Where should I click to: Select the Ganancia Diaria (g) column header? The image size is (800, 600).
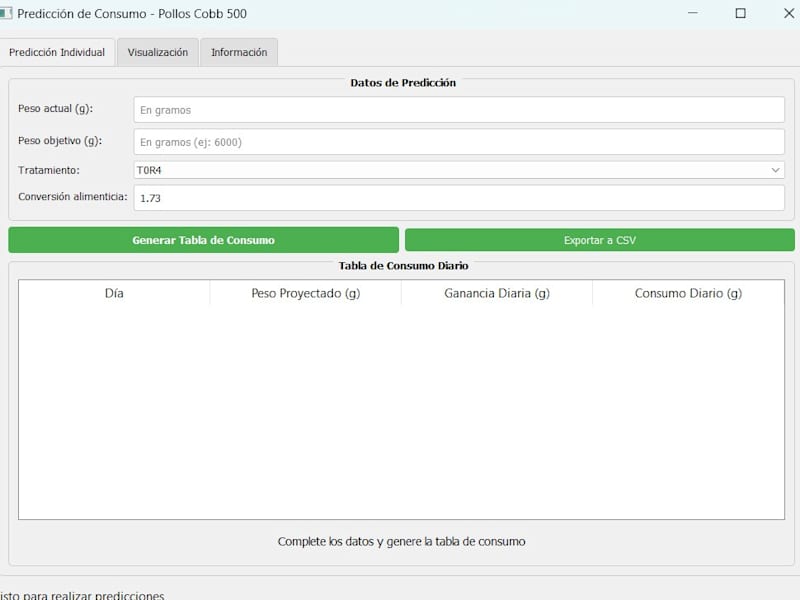pyautogui.click(x=497, y=293)
